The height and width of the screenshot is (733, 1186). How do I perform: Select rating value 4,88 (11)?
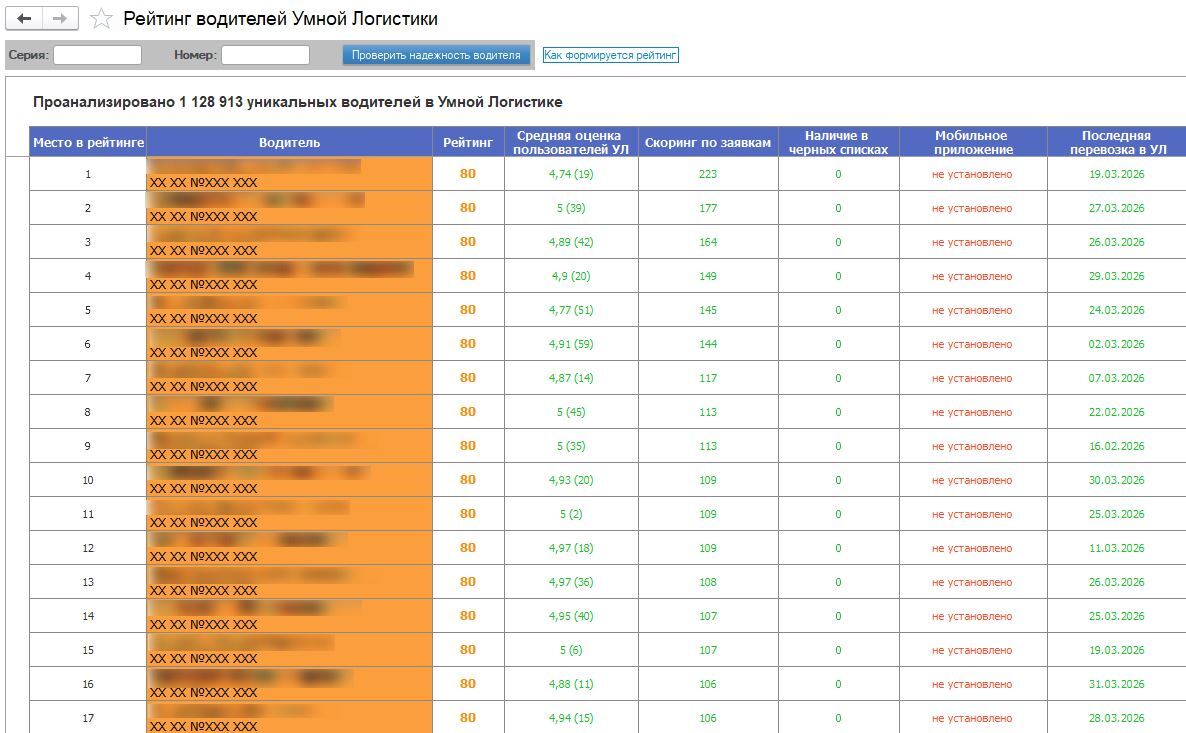coord(571,685)
